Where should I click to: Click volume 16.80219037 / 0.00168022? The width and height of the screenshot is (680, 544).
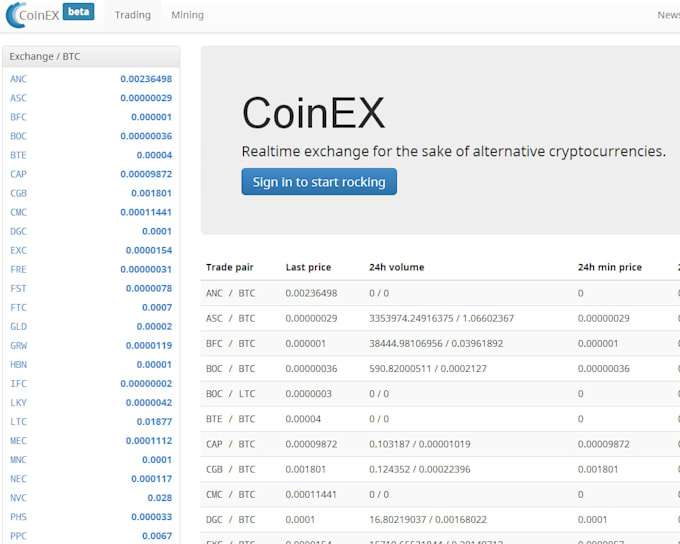428,520
